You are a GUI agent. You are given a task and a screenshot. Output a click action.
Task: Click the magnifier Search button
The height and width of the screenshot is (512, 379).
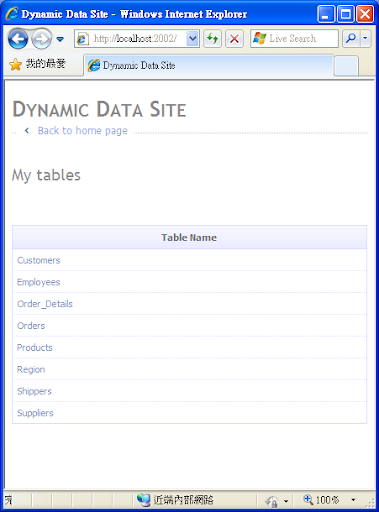(351, 39)
